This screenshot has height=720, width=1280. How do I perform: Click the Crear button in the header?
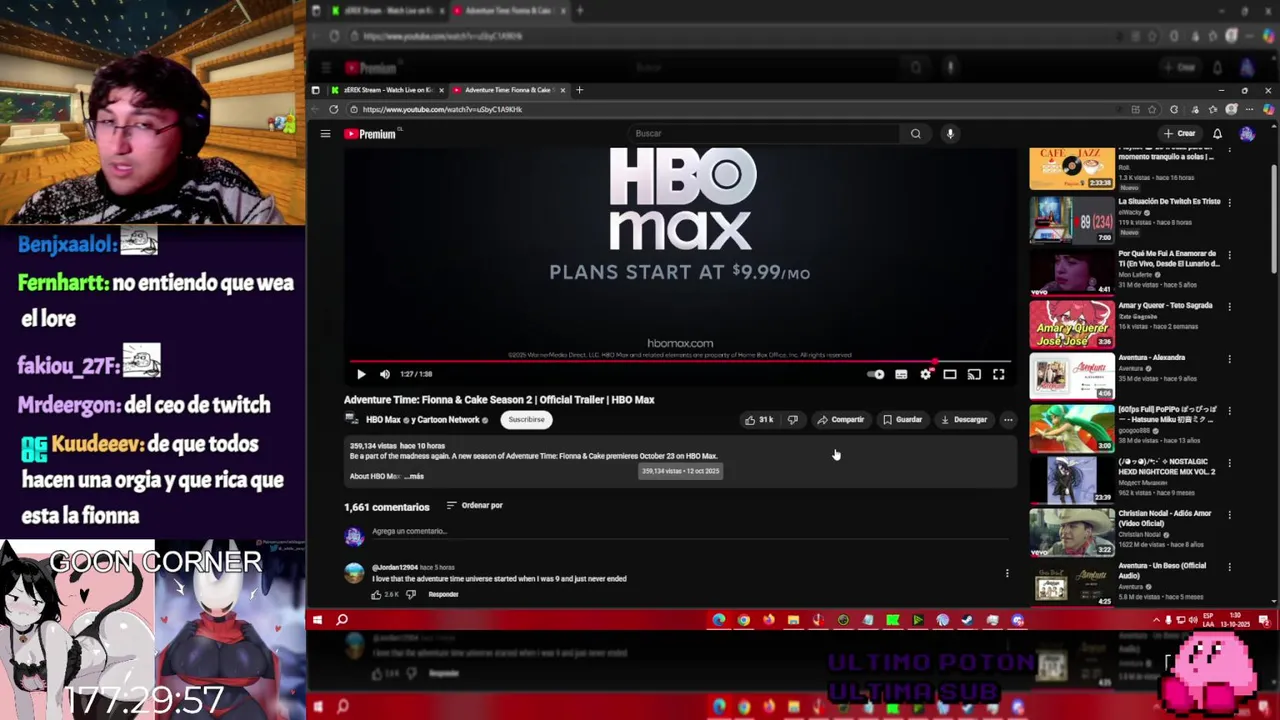click(1179, 133)
